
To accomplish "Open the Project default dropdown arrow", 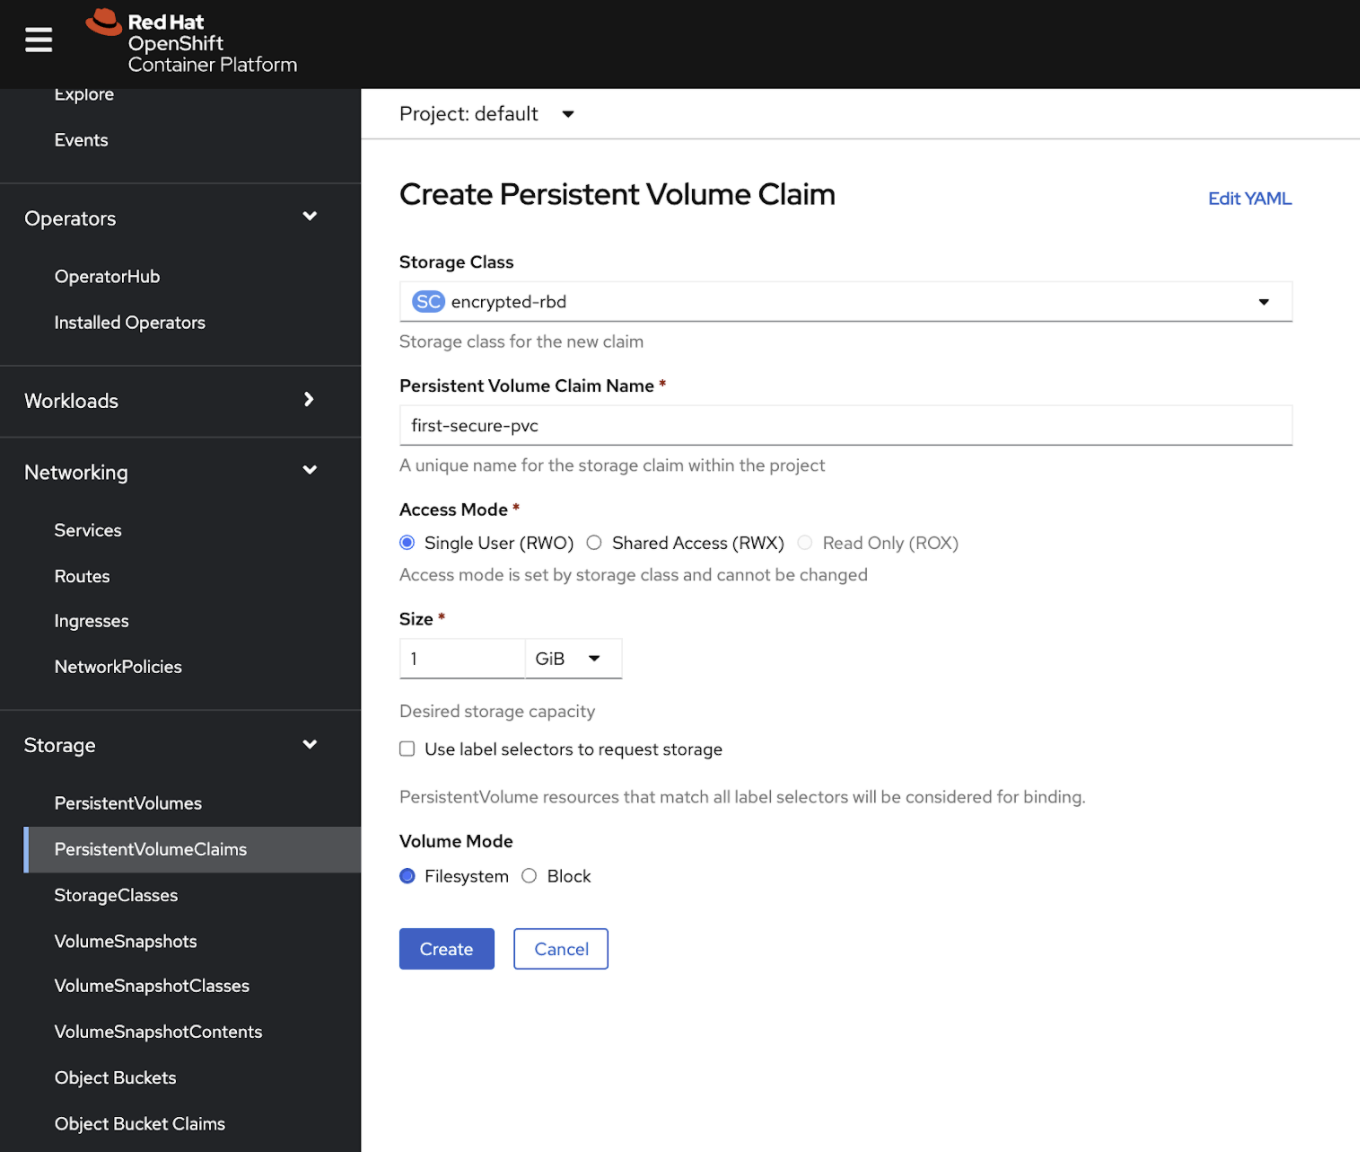I will point(568,114).
